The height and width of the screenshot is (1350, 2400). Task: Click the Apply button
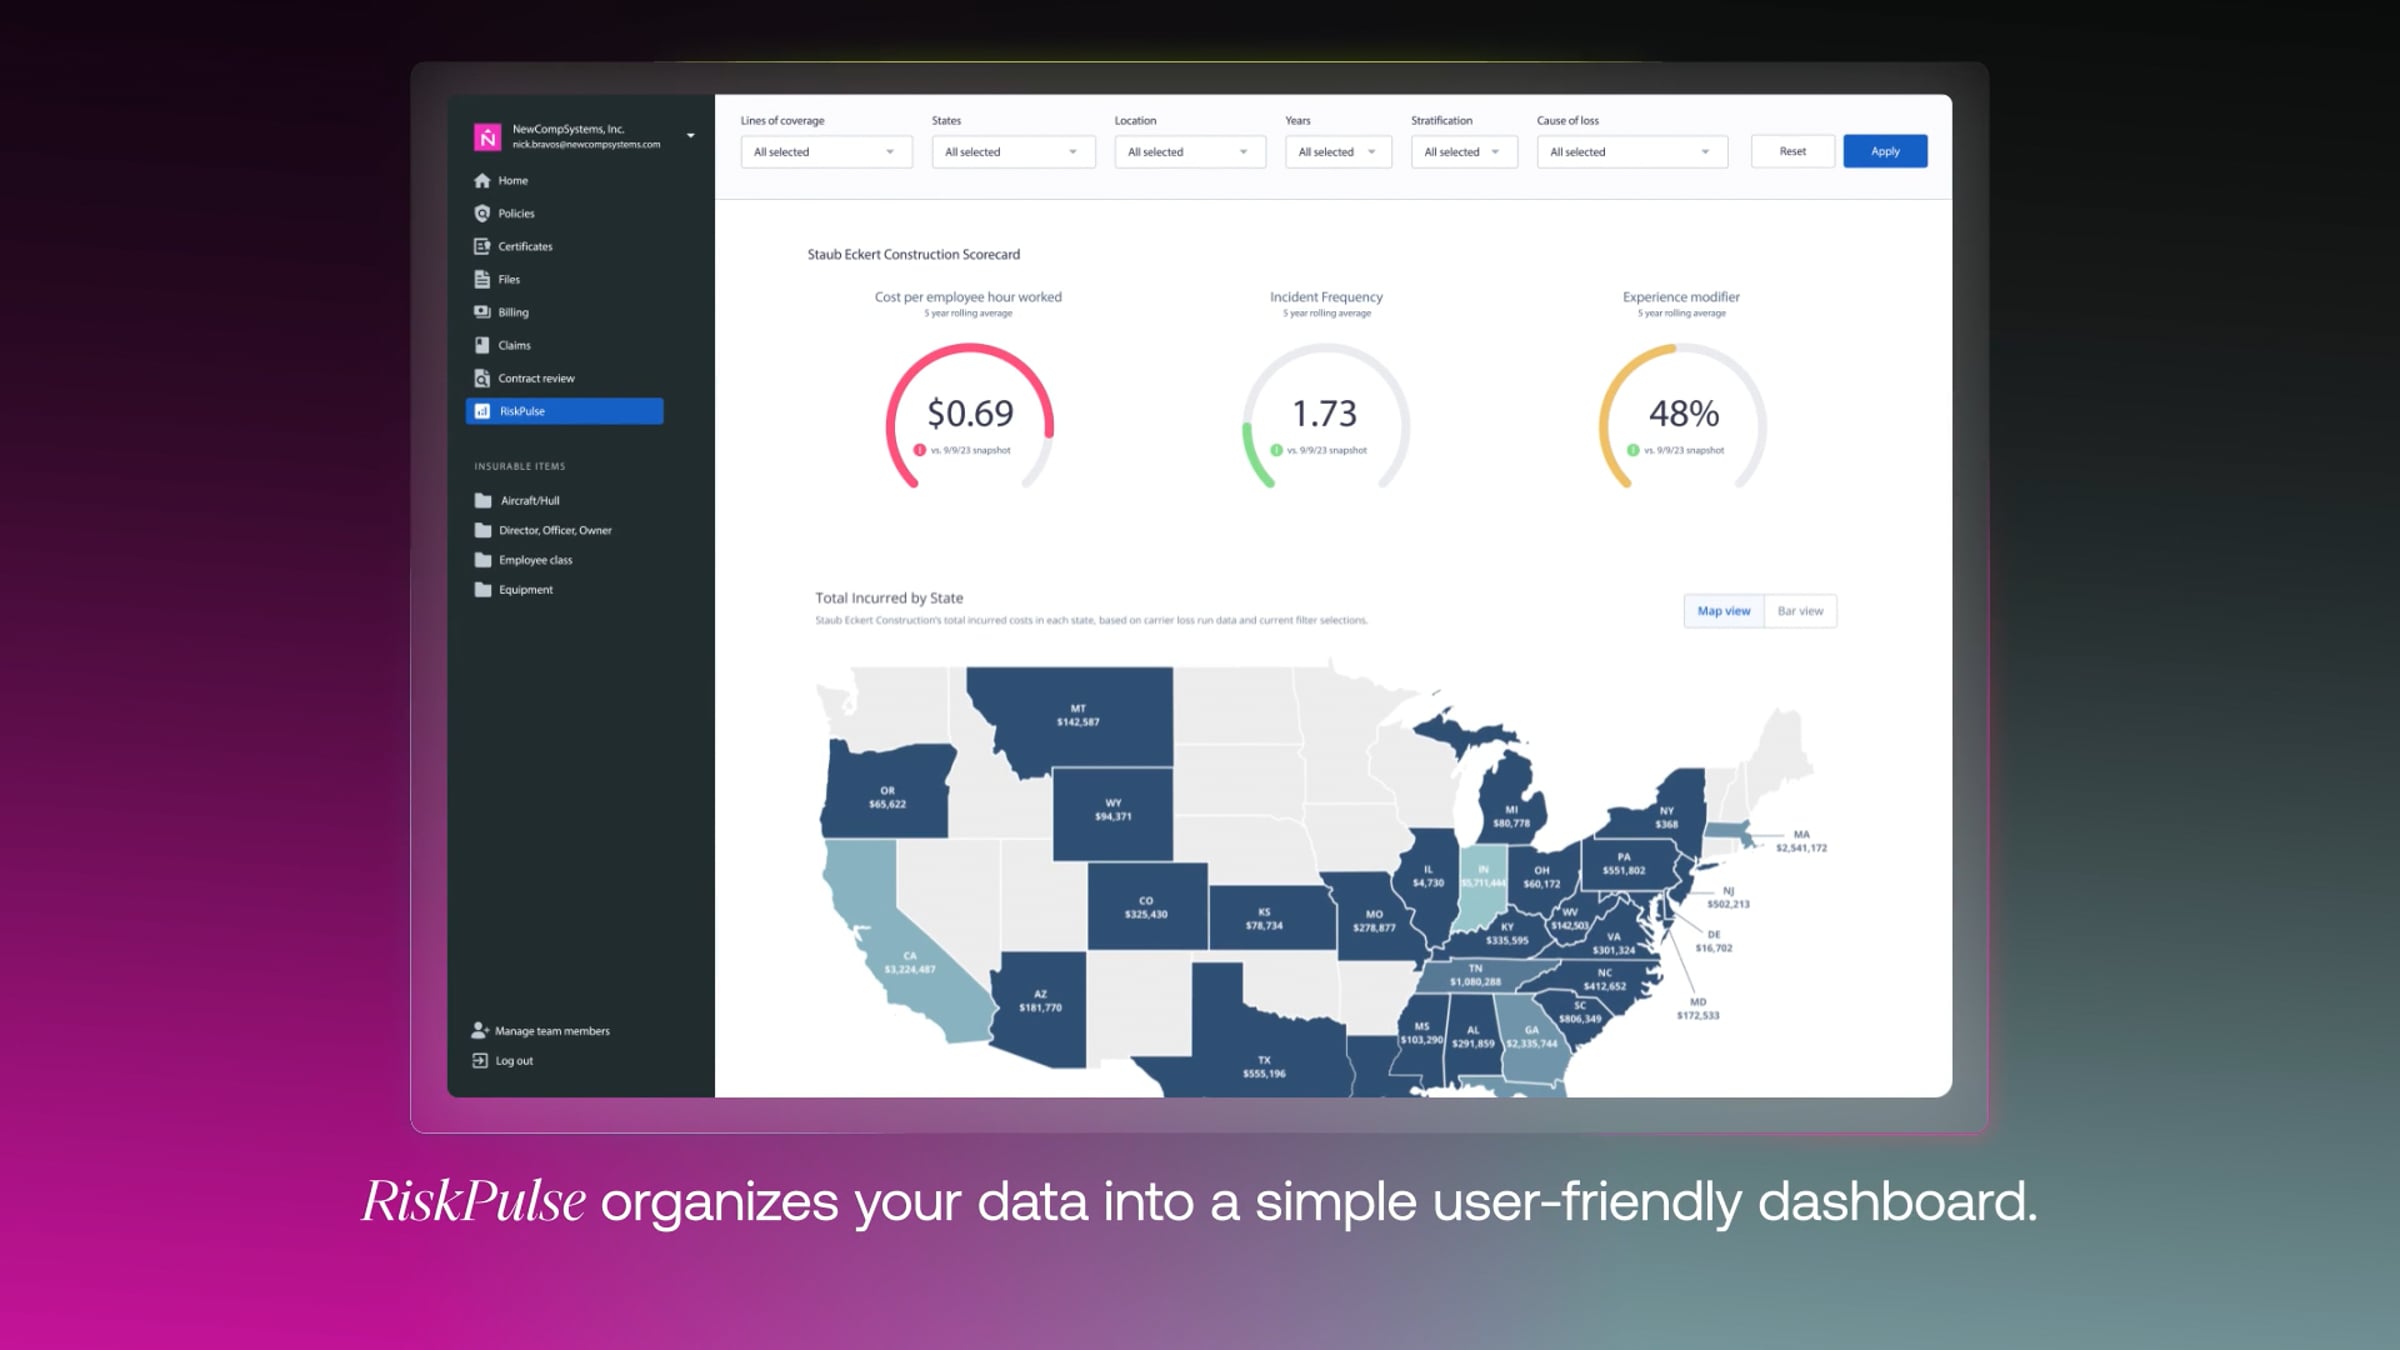(1885, 151)
